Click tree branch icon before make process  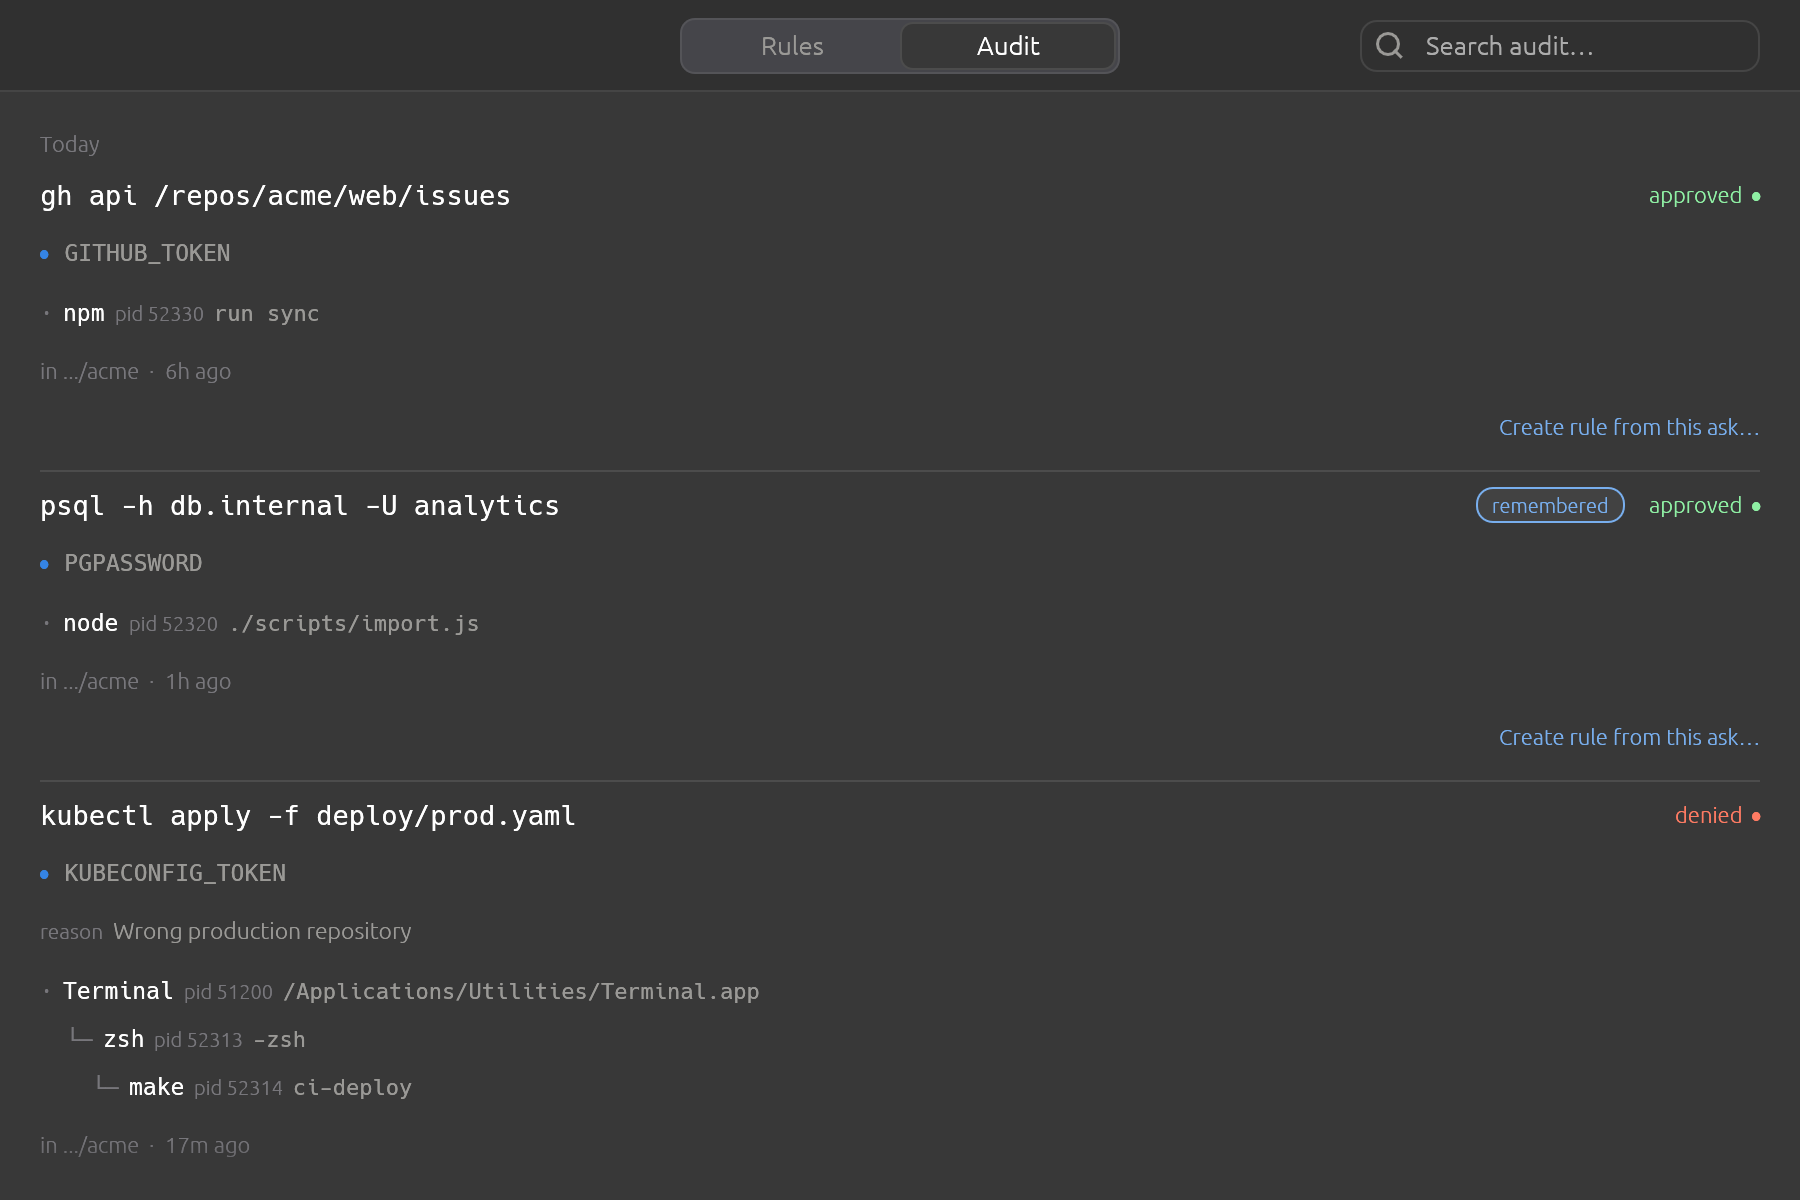click(x=107, y=1085)
